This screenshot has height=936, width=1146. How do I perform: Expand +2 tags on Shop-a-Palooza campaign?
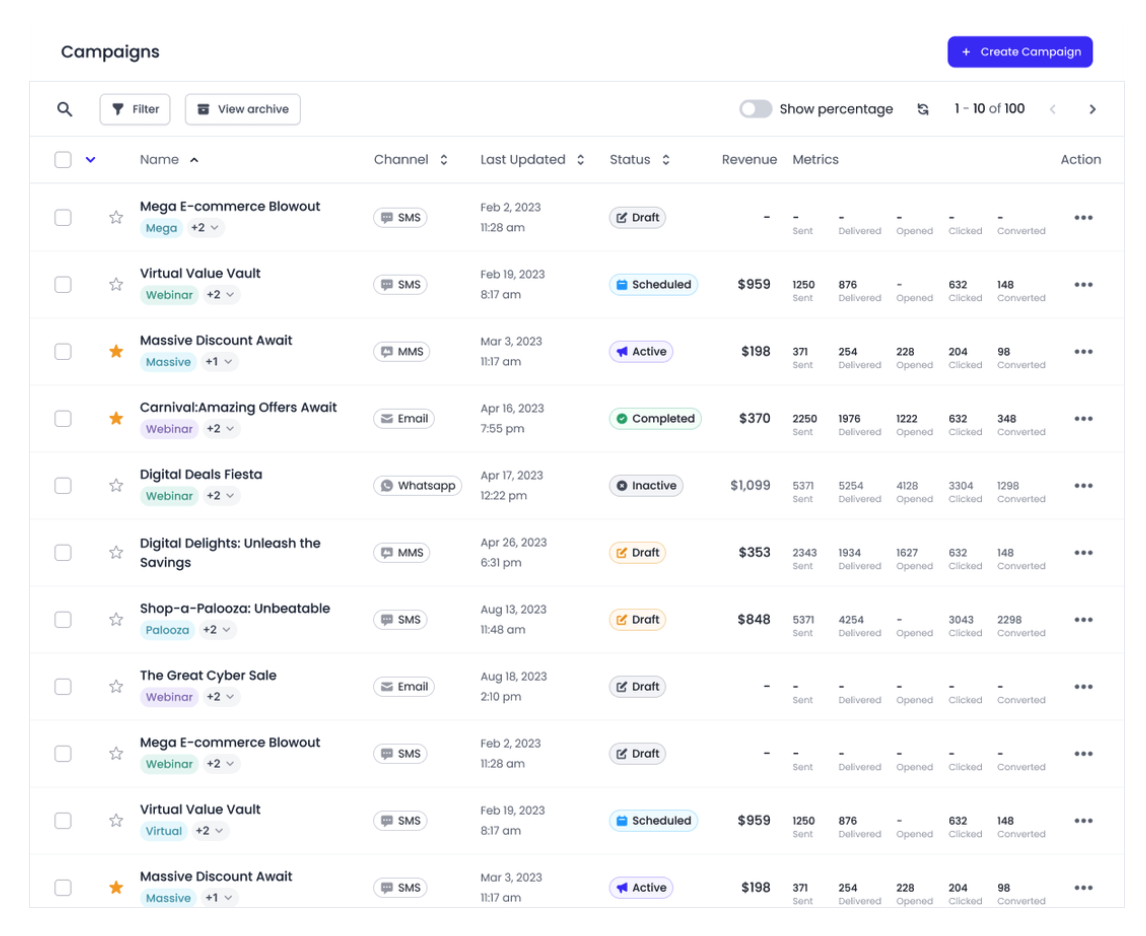217,630
